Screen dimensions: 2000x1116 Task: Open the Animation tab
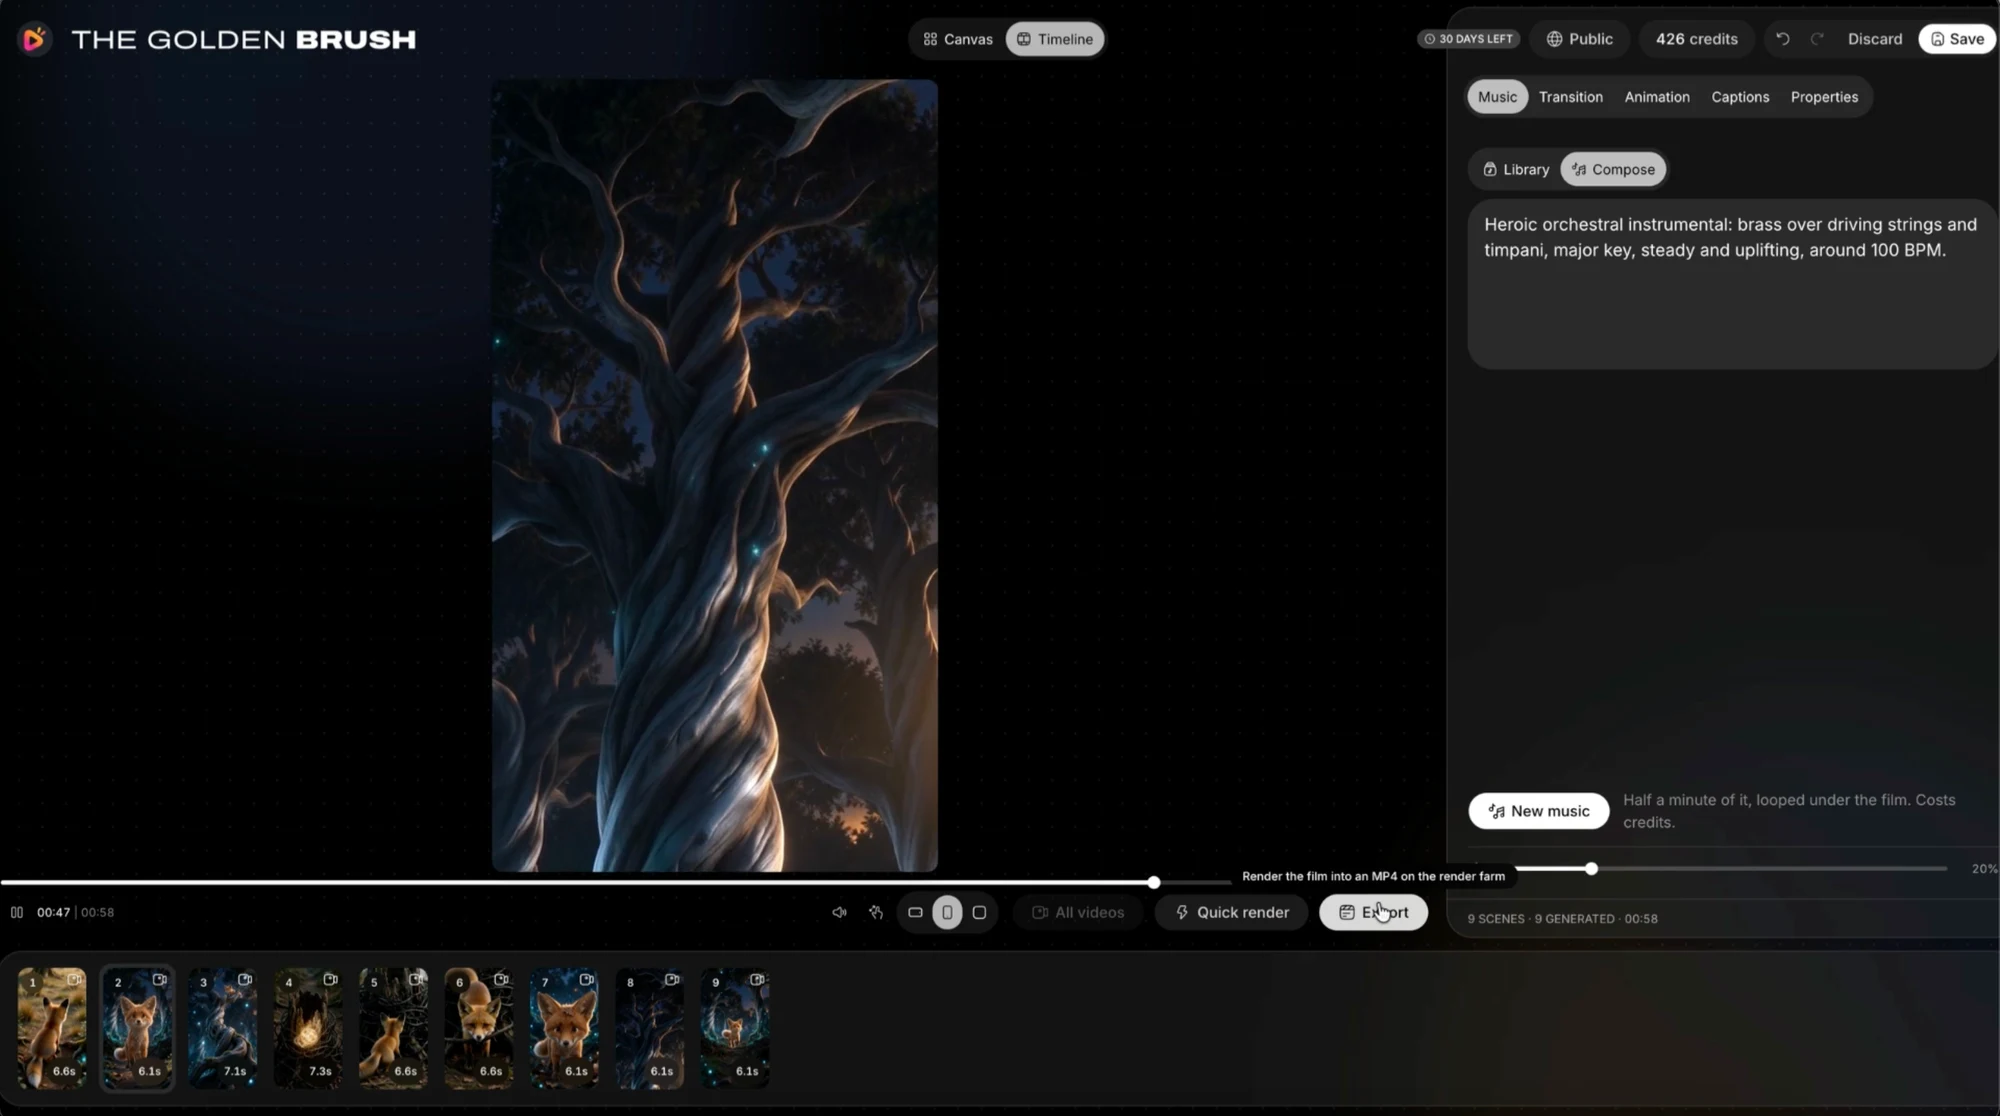click(x=1656, y=97)
